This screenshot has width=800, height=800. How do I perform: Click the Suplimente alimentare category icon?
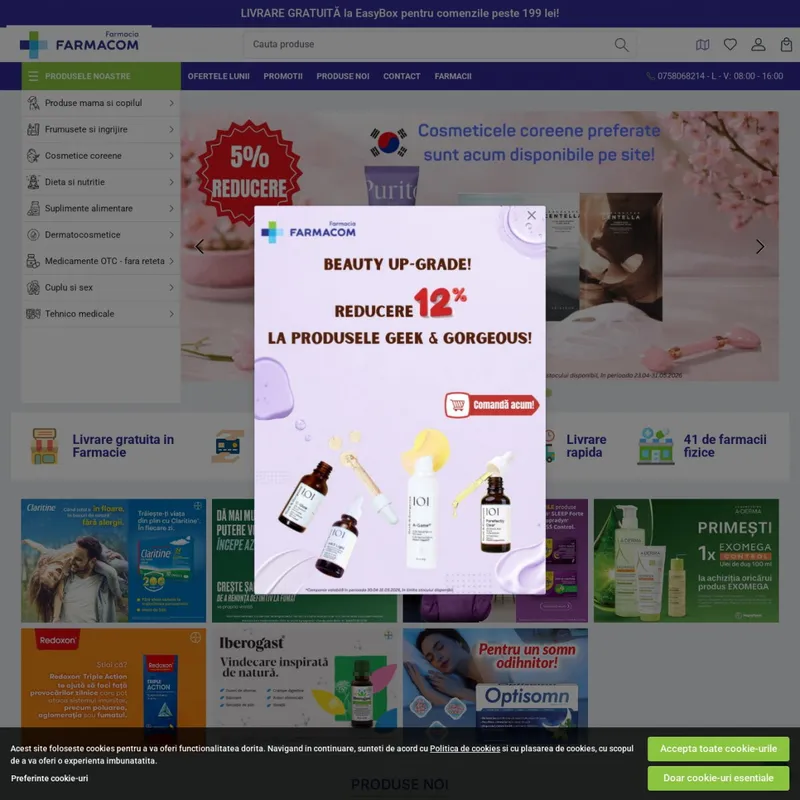click(33, 208)
